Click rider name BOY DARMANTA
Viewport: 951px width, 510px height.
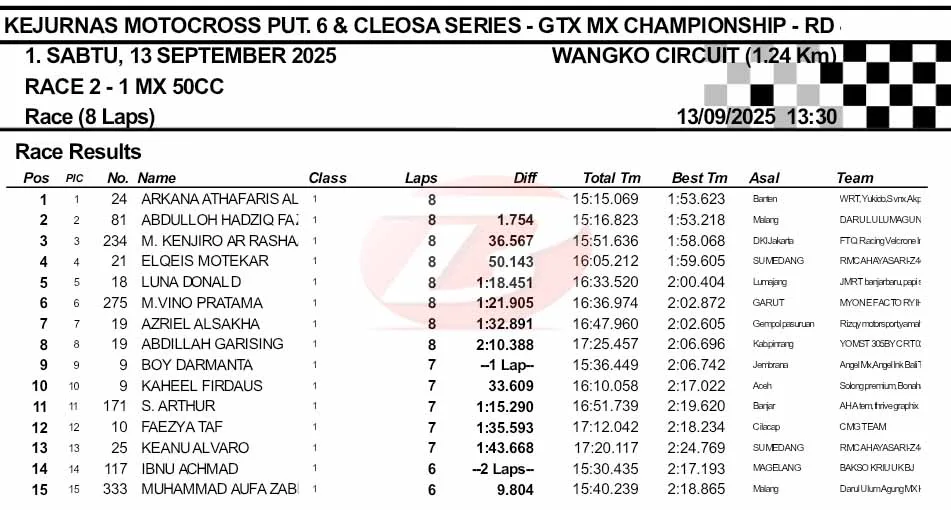196,365
